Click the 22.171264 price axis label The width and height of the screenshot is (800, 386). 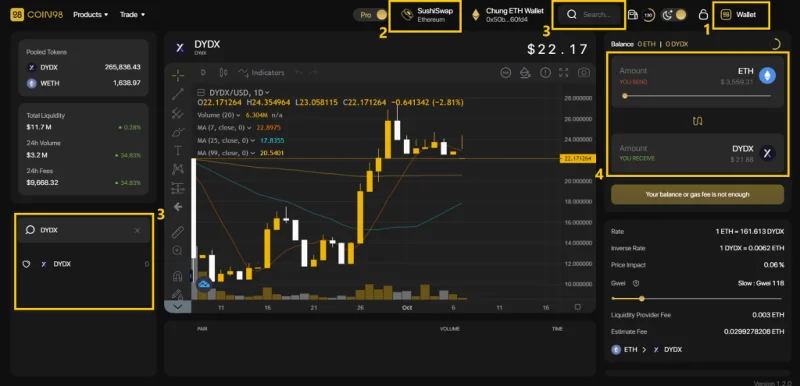(x=577, y=159)
